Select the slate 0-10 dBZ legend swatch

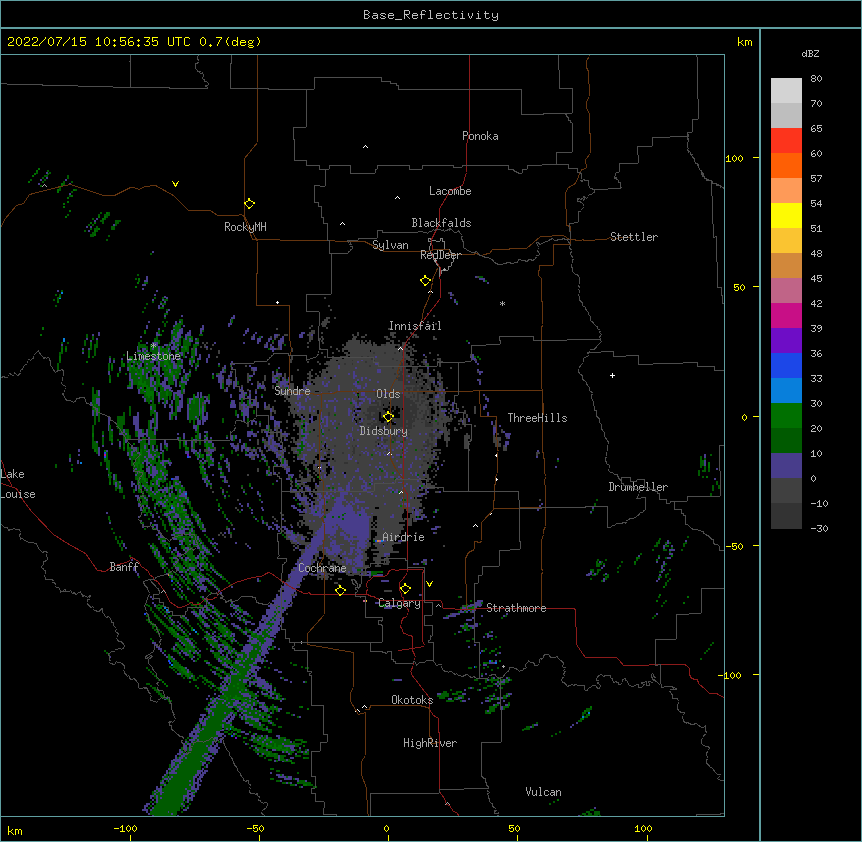click(x=786, y=466)
